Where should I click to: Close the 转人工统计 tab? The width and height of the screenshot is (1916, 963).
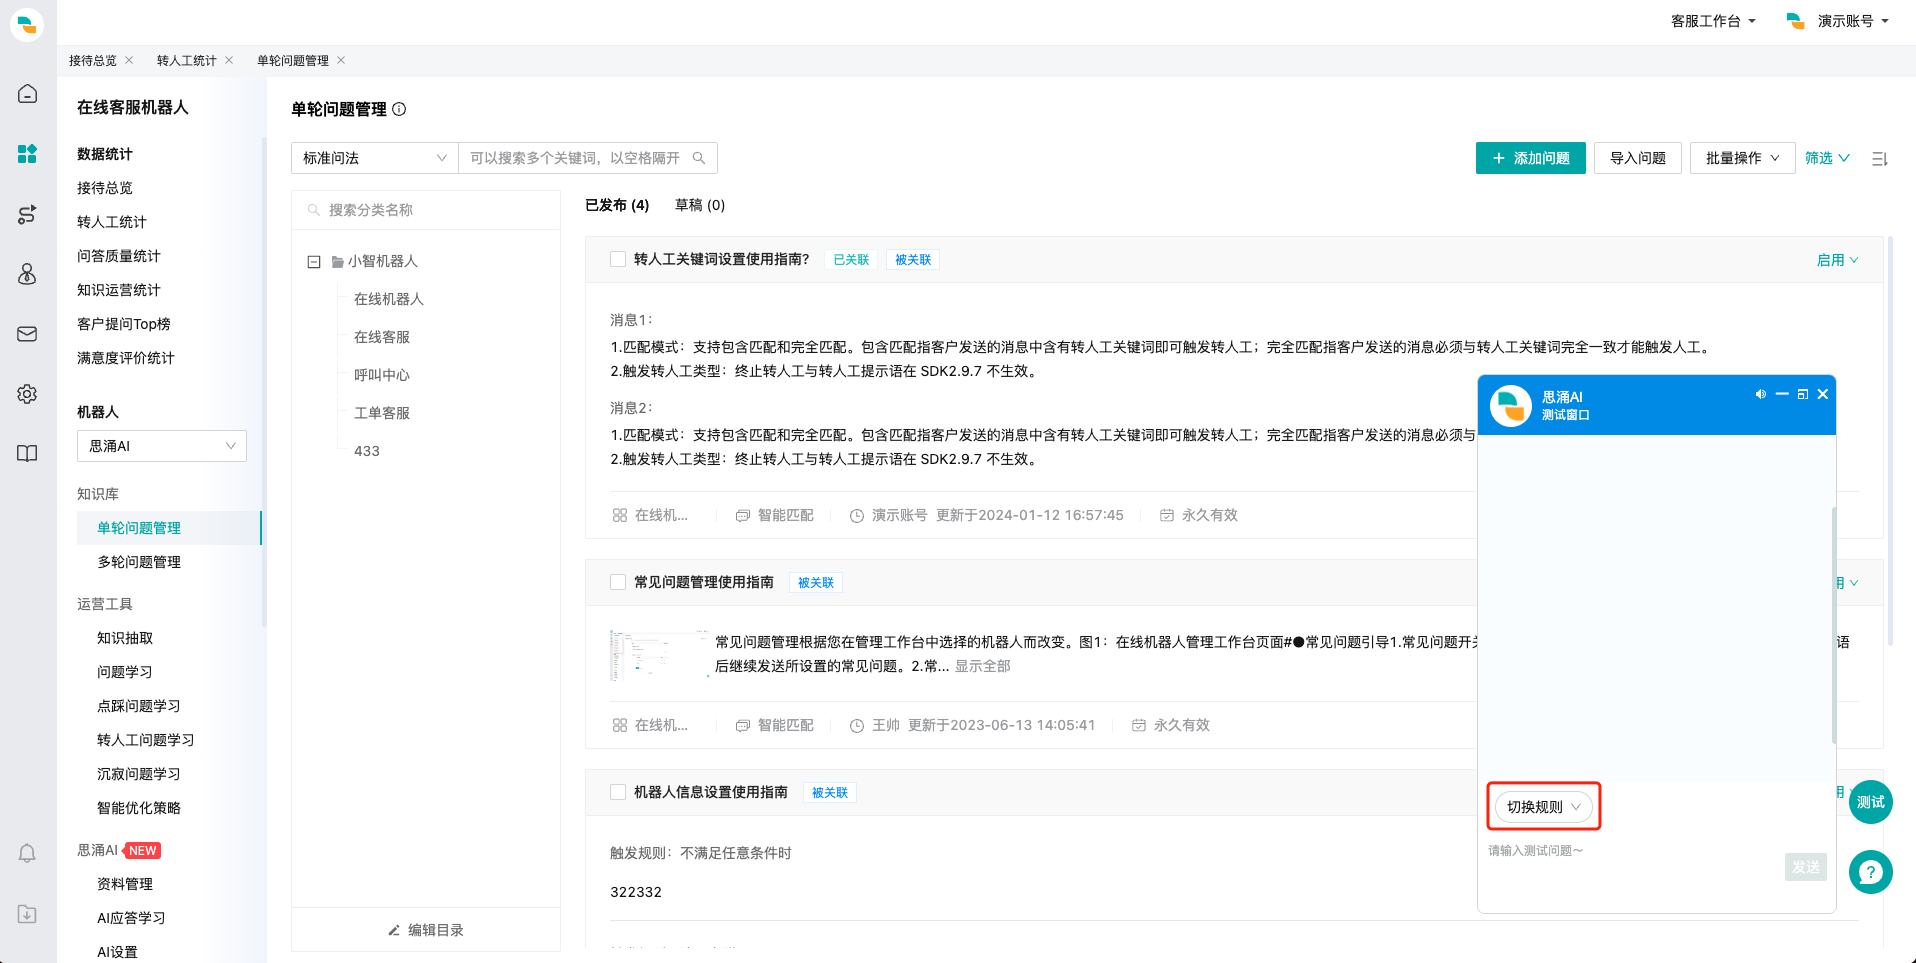click(229, 60)
